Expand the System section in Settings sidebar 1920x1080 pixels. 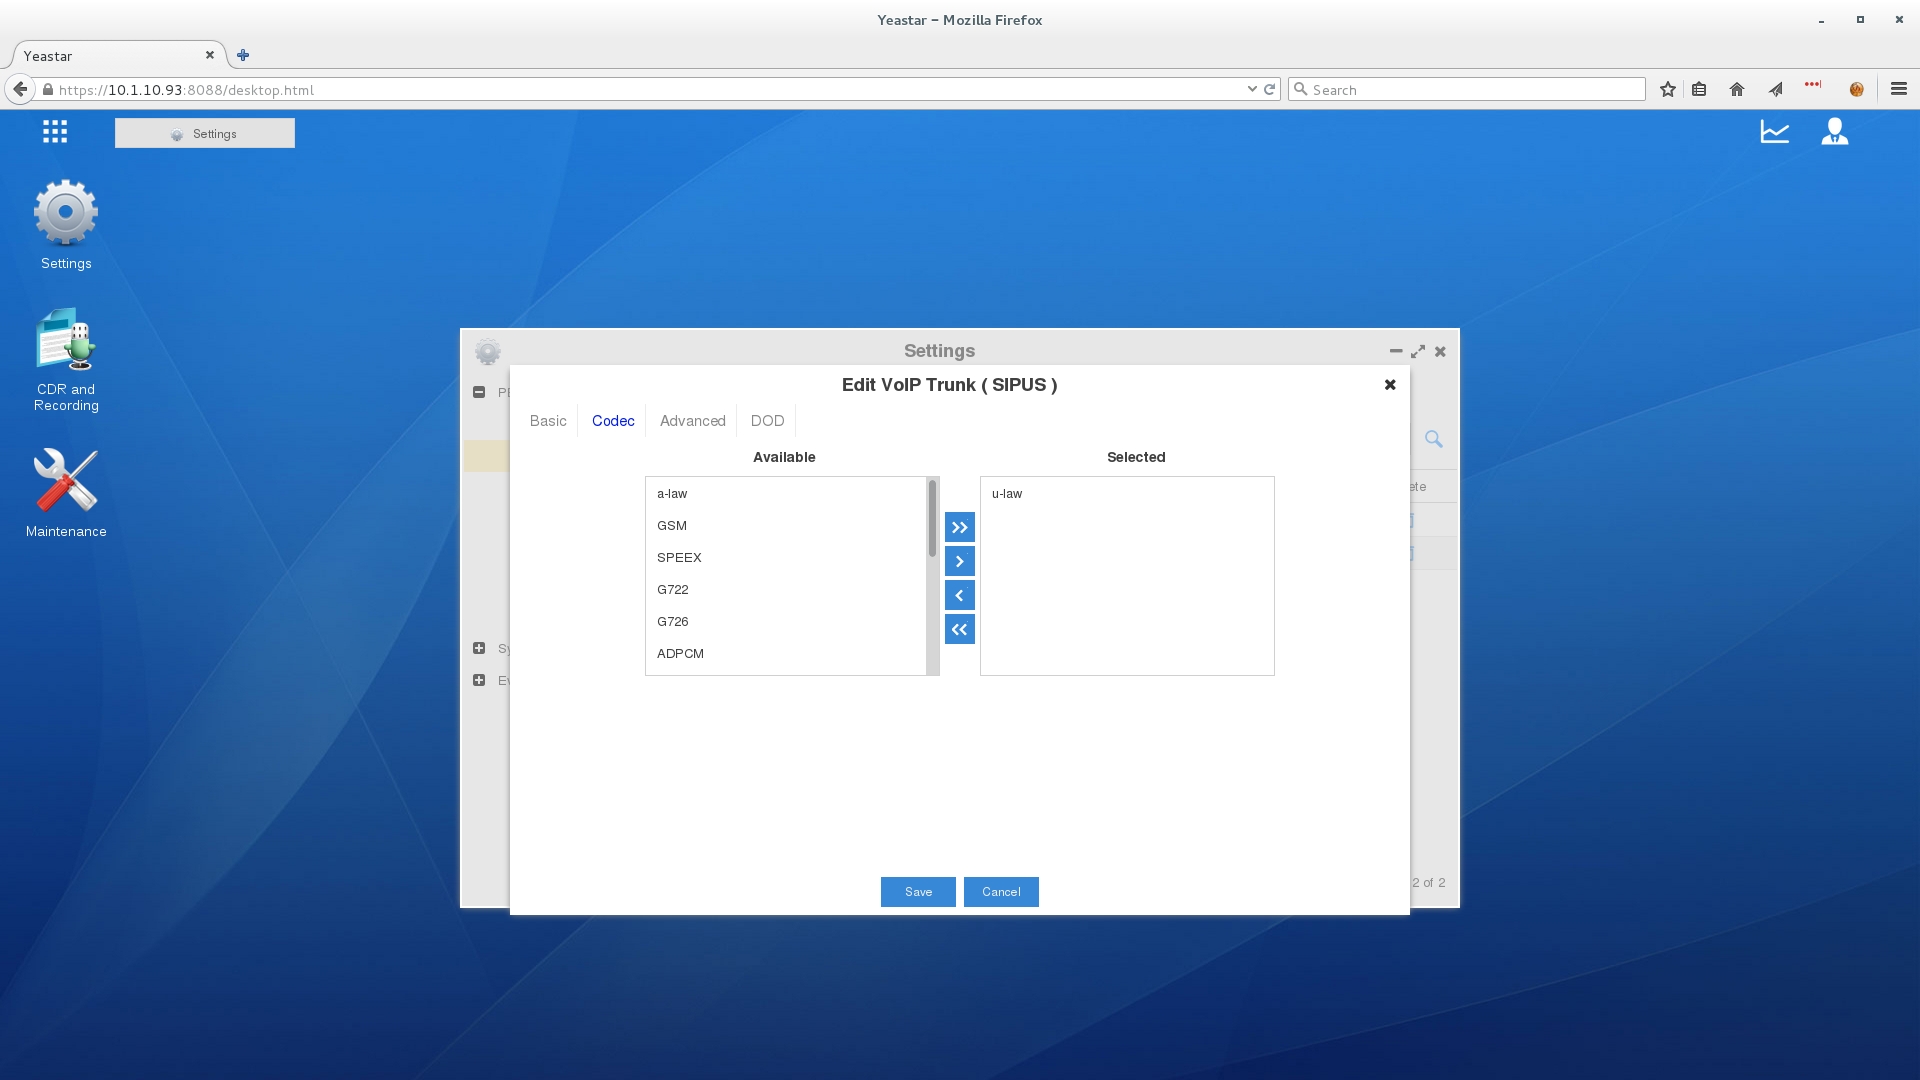479,648
